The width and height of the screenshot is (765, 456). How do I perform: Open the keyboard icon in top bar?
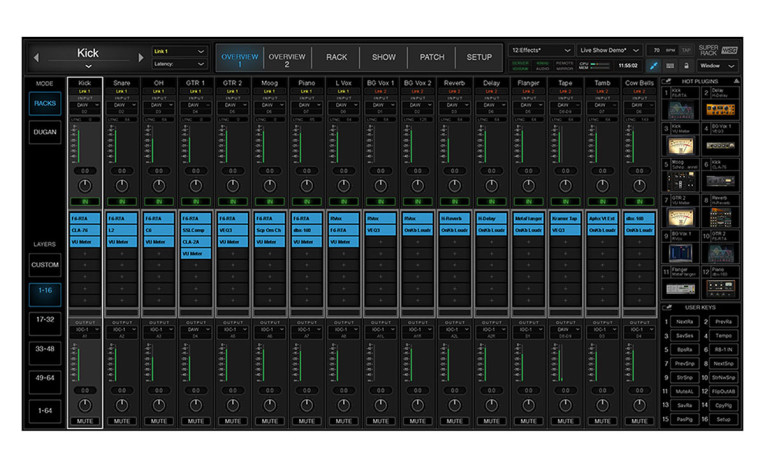[x=670, y=65]
